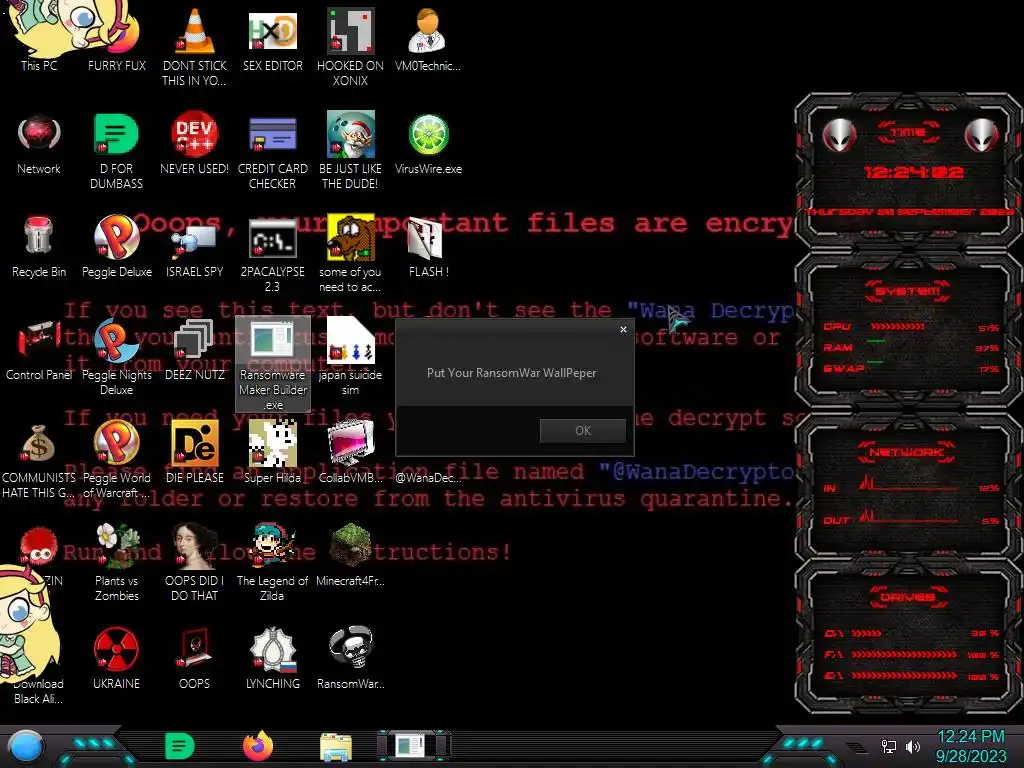Click the left alien head on gadget
Viewport: 1024px width, 768px height.
(839, 136)
